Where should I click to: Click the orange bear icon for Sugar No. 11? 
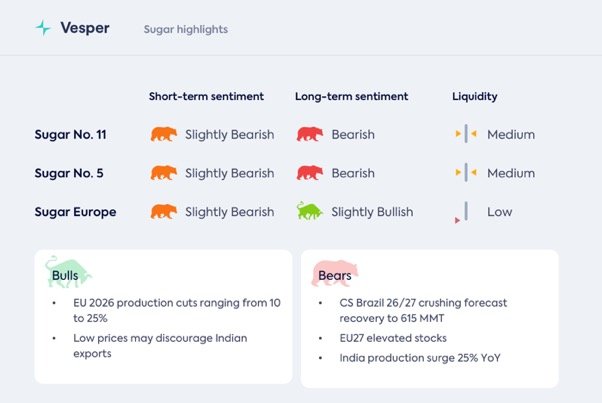pos(163,134)
